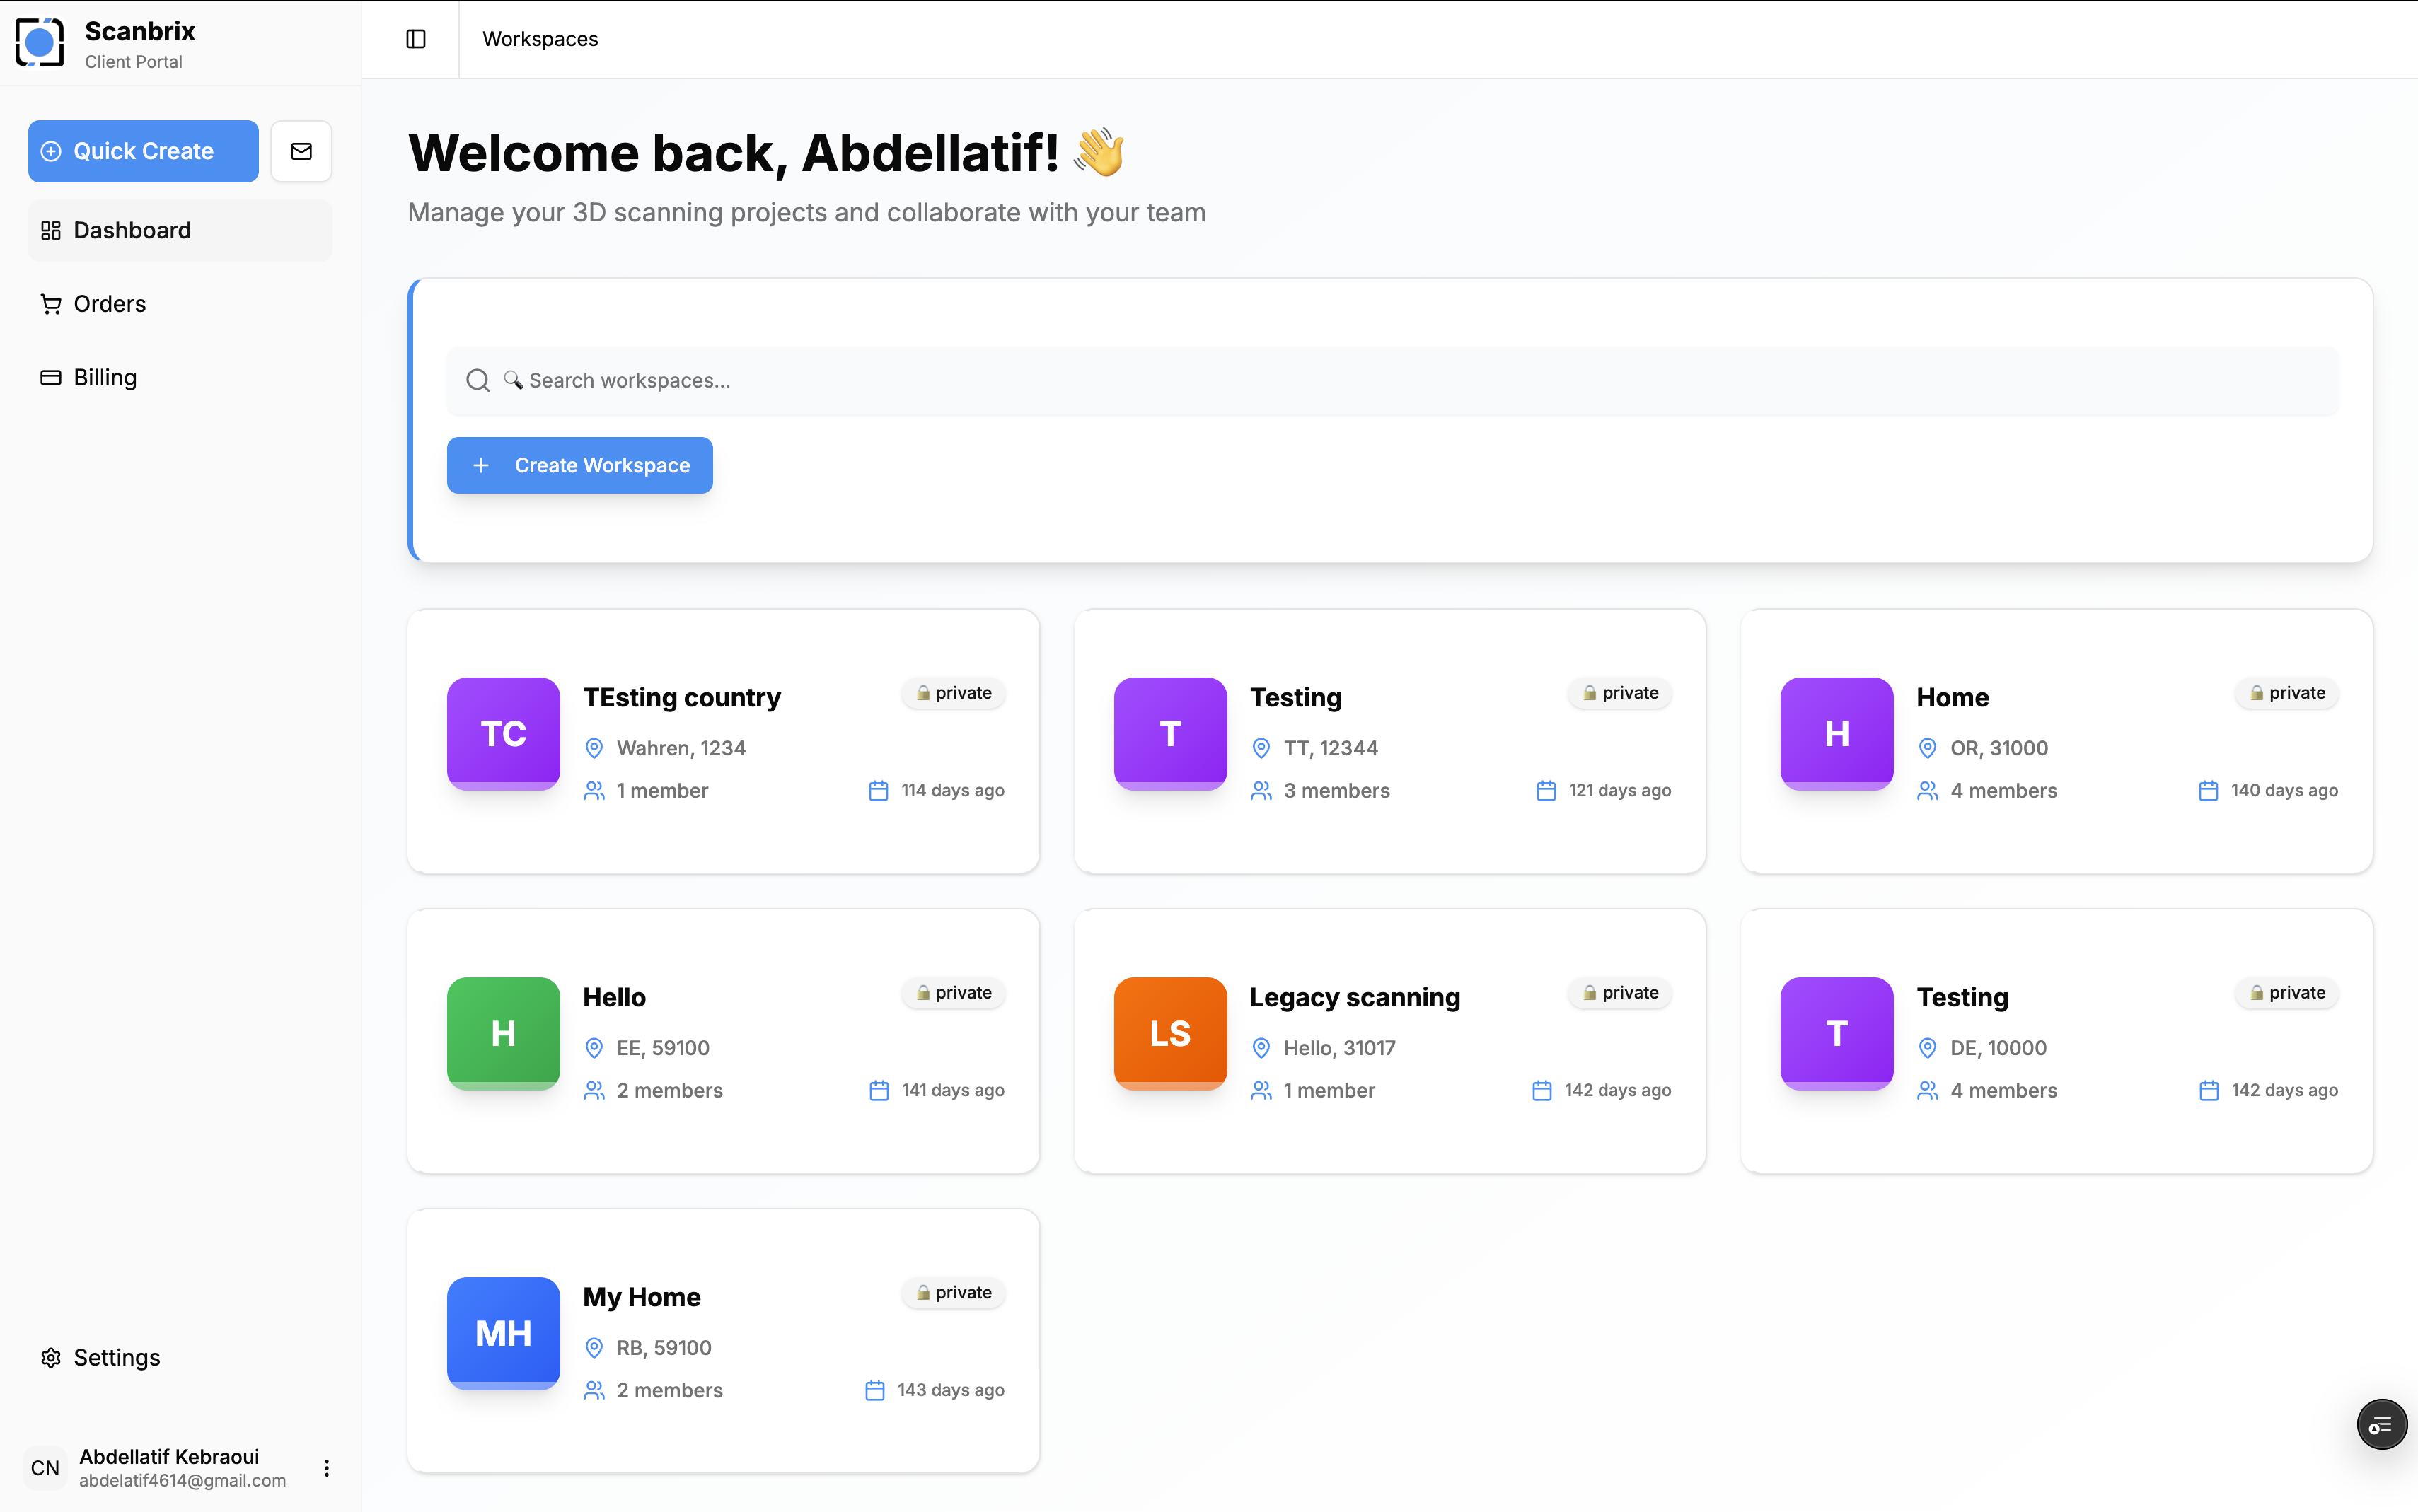2418x1512 pixels.
Task: Click the Scanbrix logo
Action: (40, 42)
